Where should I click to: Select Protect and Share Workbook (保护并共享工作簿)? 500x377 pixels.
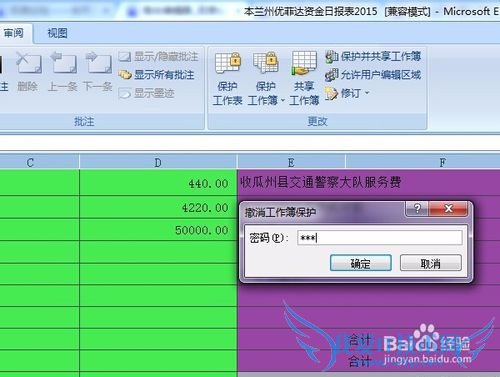pos(373,56)
